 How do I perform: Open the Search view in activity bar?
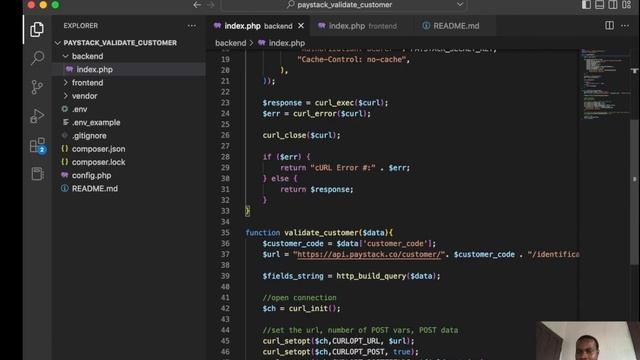(37, 58)
